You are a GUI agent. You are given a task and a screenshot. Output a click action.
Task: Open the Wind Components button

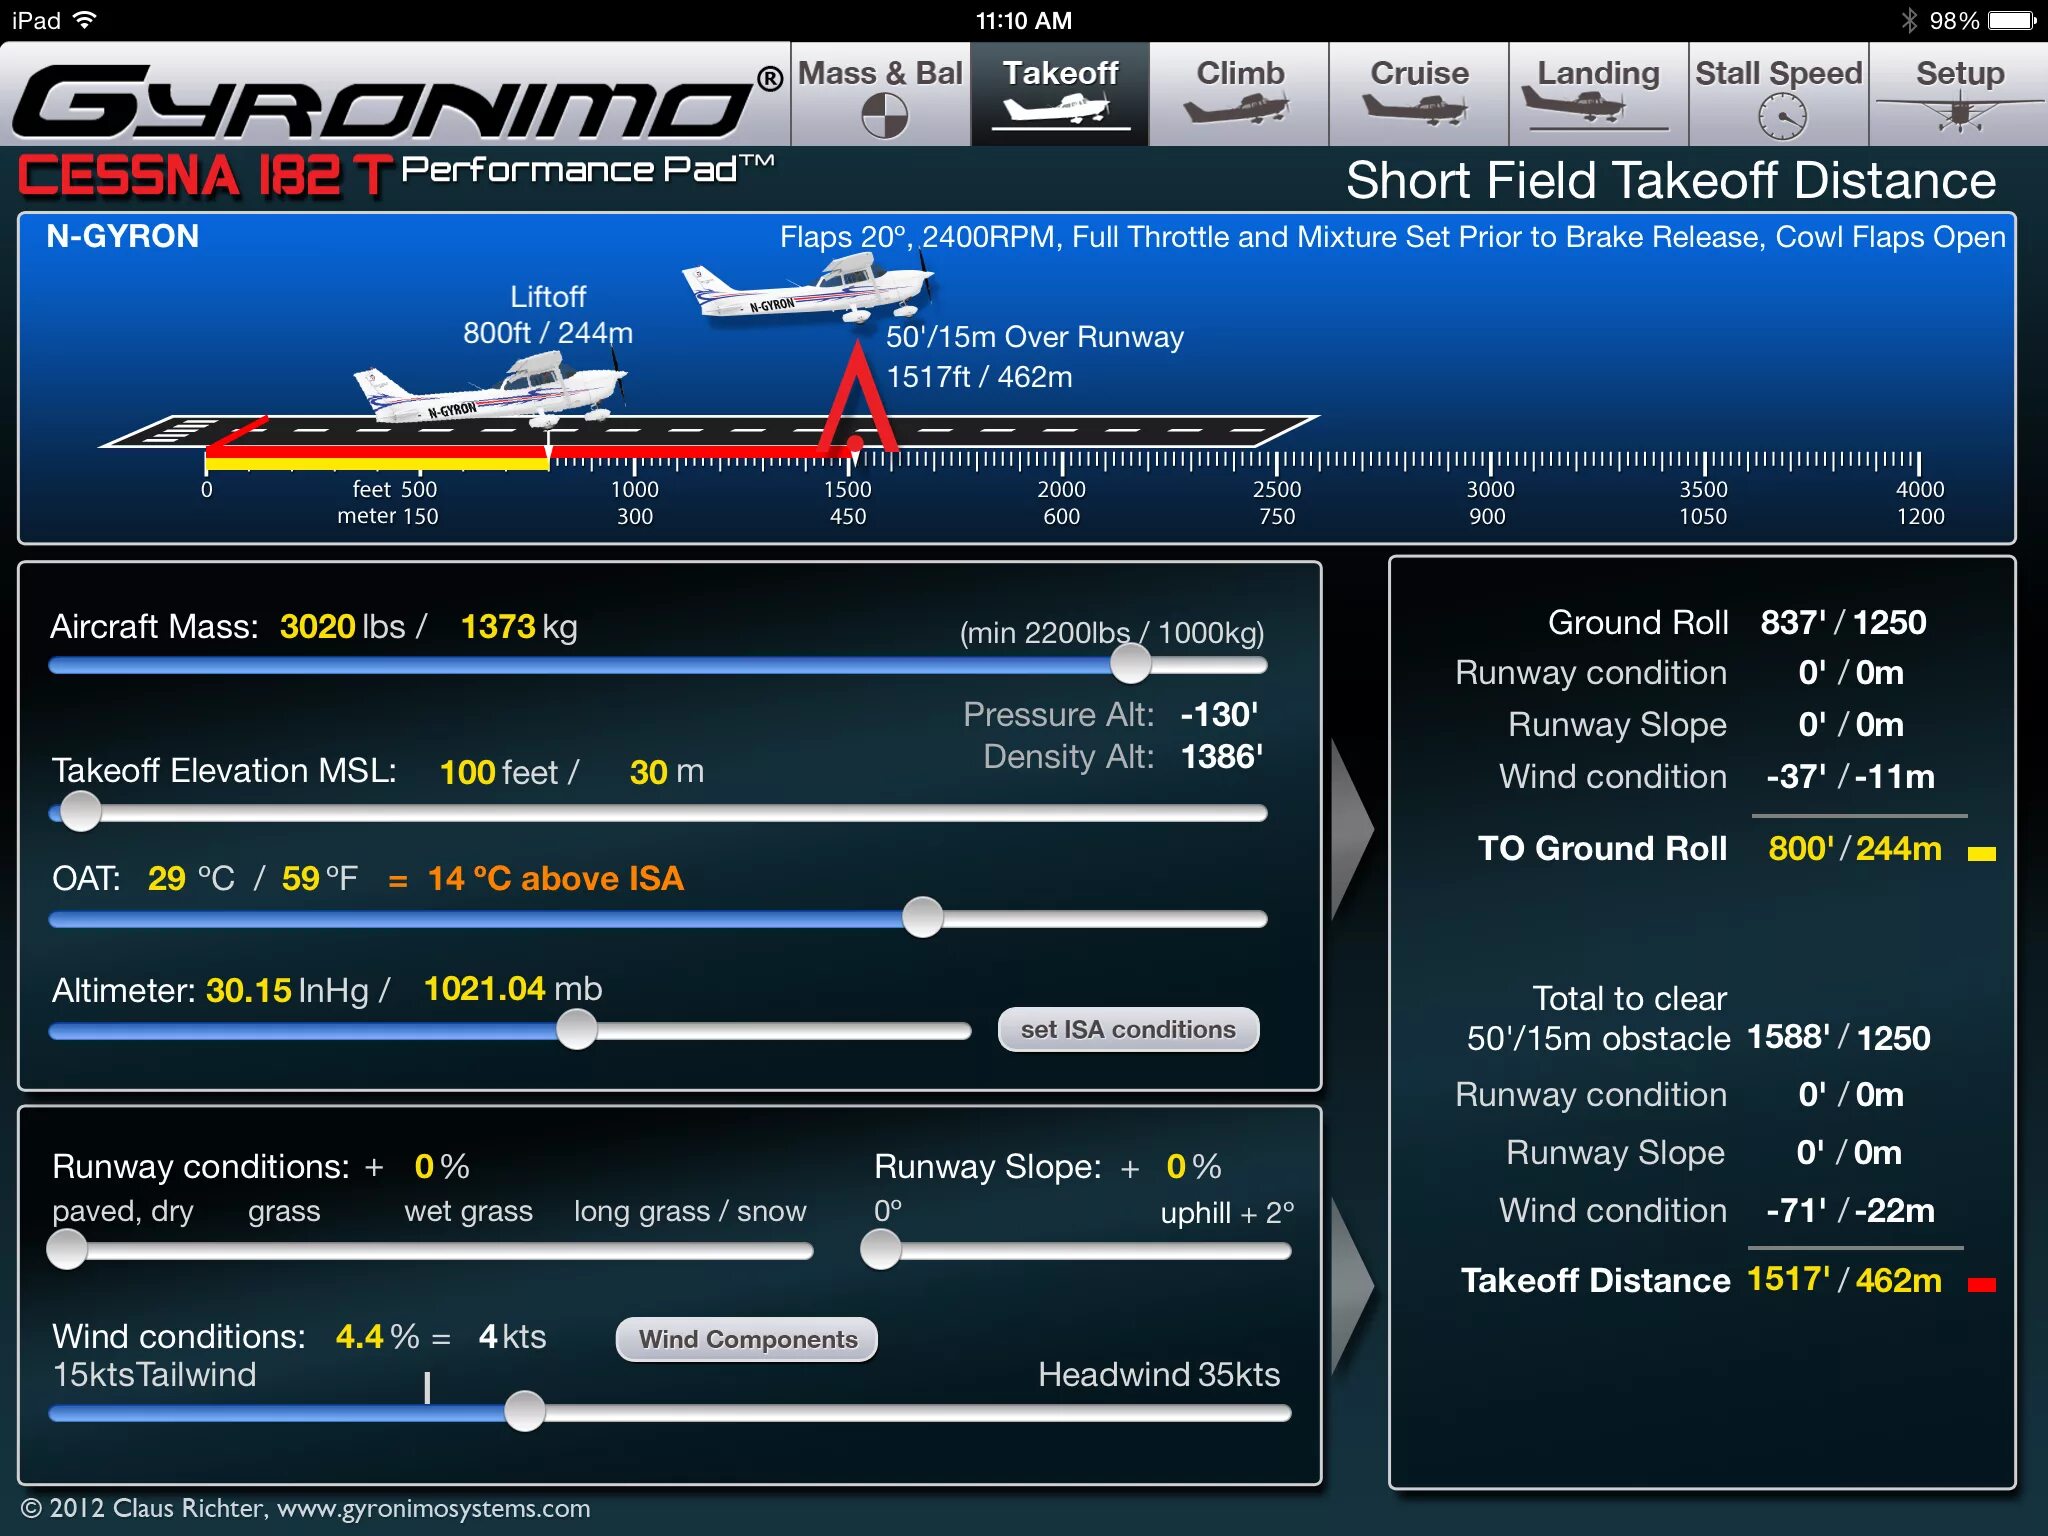747,1339
